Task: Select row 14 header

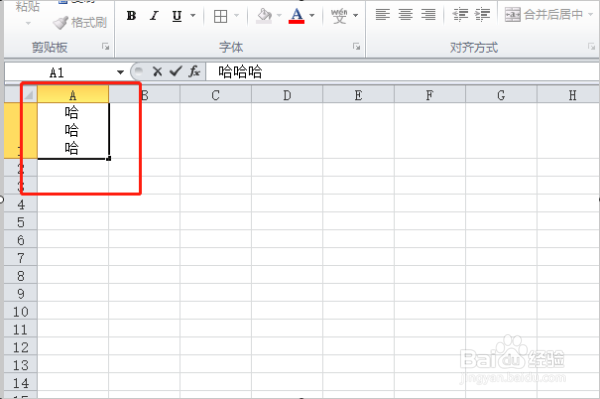Action: point(21,383)
